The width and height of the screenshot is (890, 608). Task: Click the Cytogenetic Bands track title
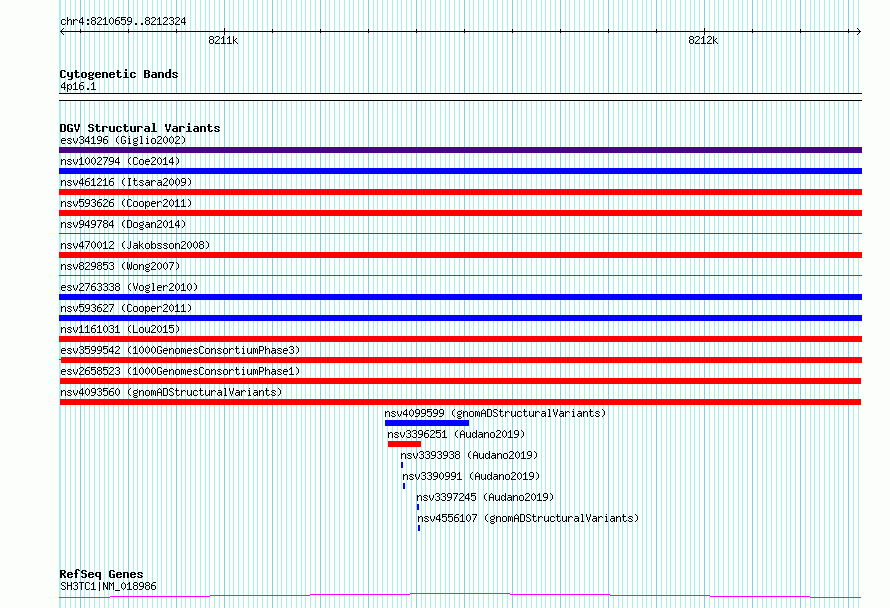coord(119,74)
